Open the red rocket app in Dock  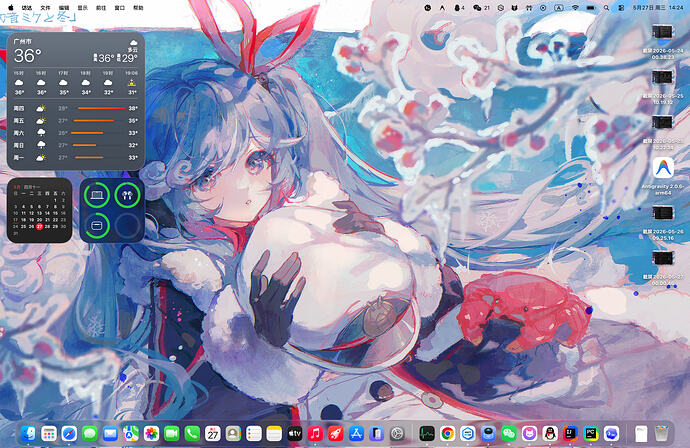pos(335,434)
